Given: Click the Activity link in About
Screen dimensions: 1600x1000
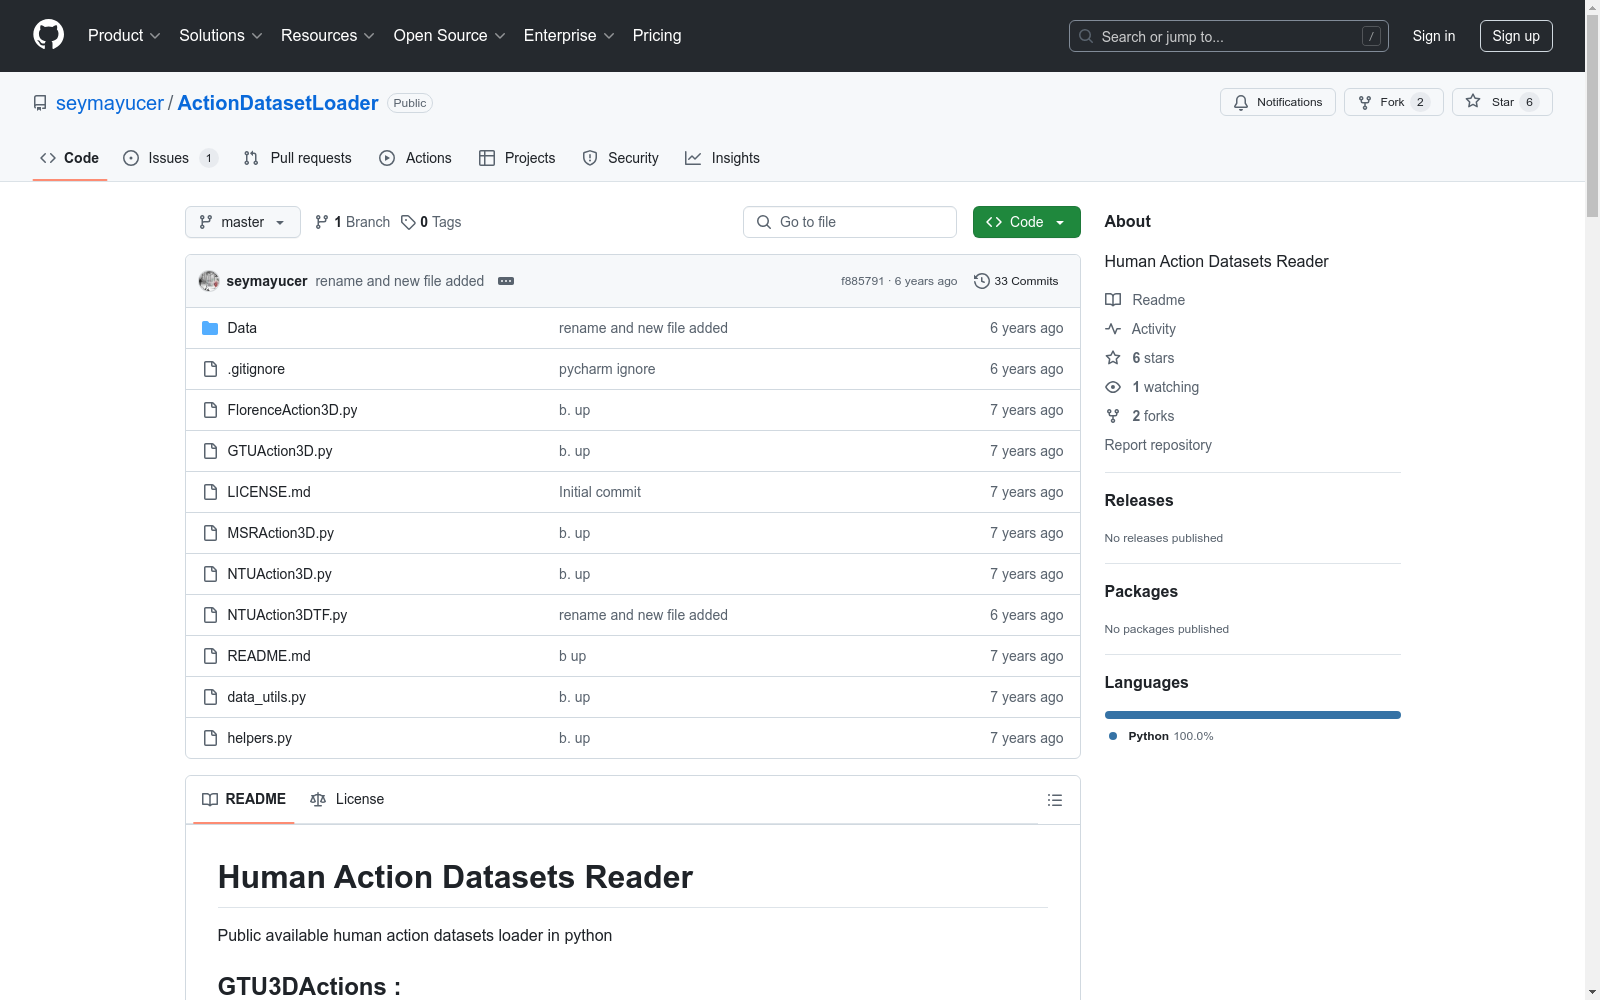Looking at the screenshot, I should click(1140, 329).
